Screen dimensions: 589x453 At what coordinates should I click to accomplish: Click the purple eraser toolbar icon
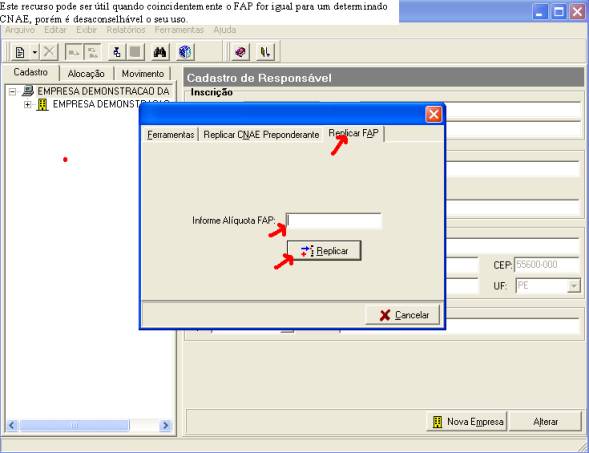click(x=240, y=52)
